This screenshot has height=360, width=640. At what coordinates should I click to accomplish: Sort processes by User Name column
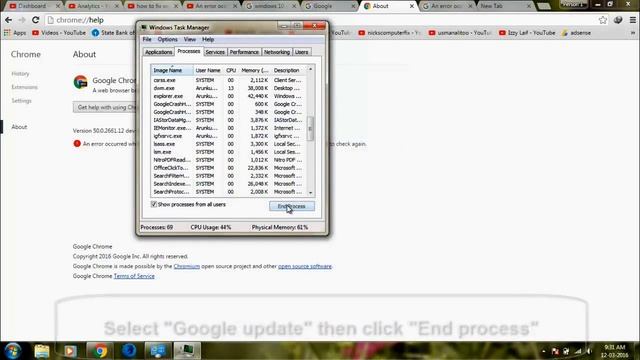208,70
